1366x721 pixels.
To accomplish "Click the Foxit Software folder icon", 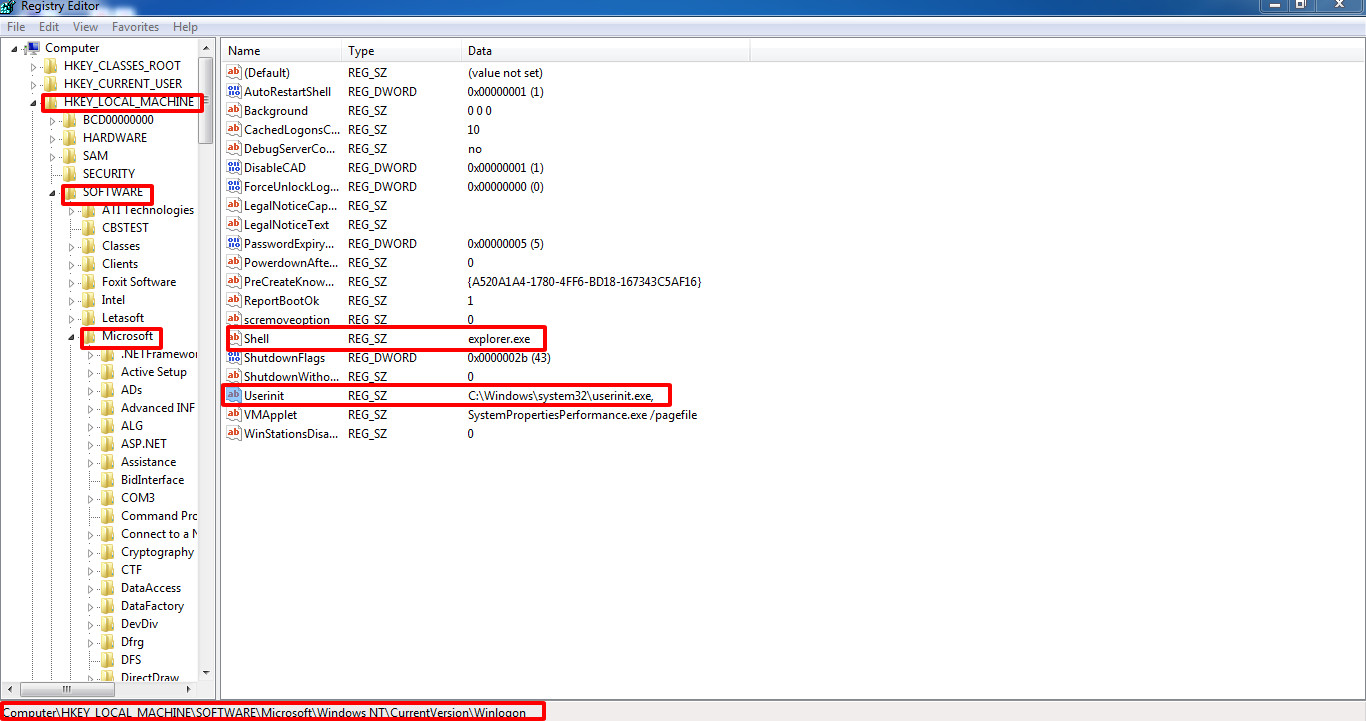I will 89,282.
